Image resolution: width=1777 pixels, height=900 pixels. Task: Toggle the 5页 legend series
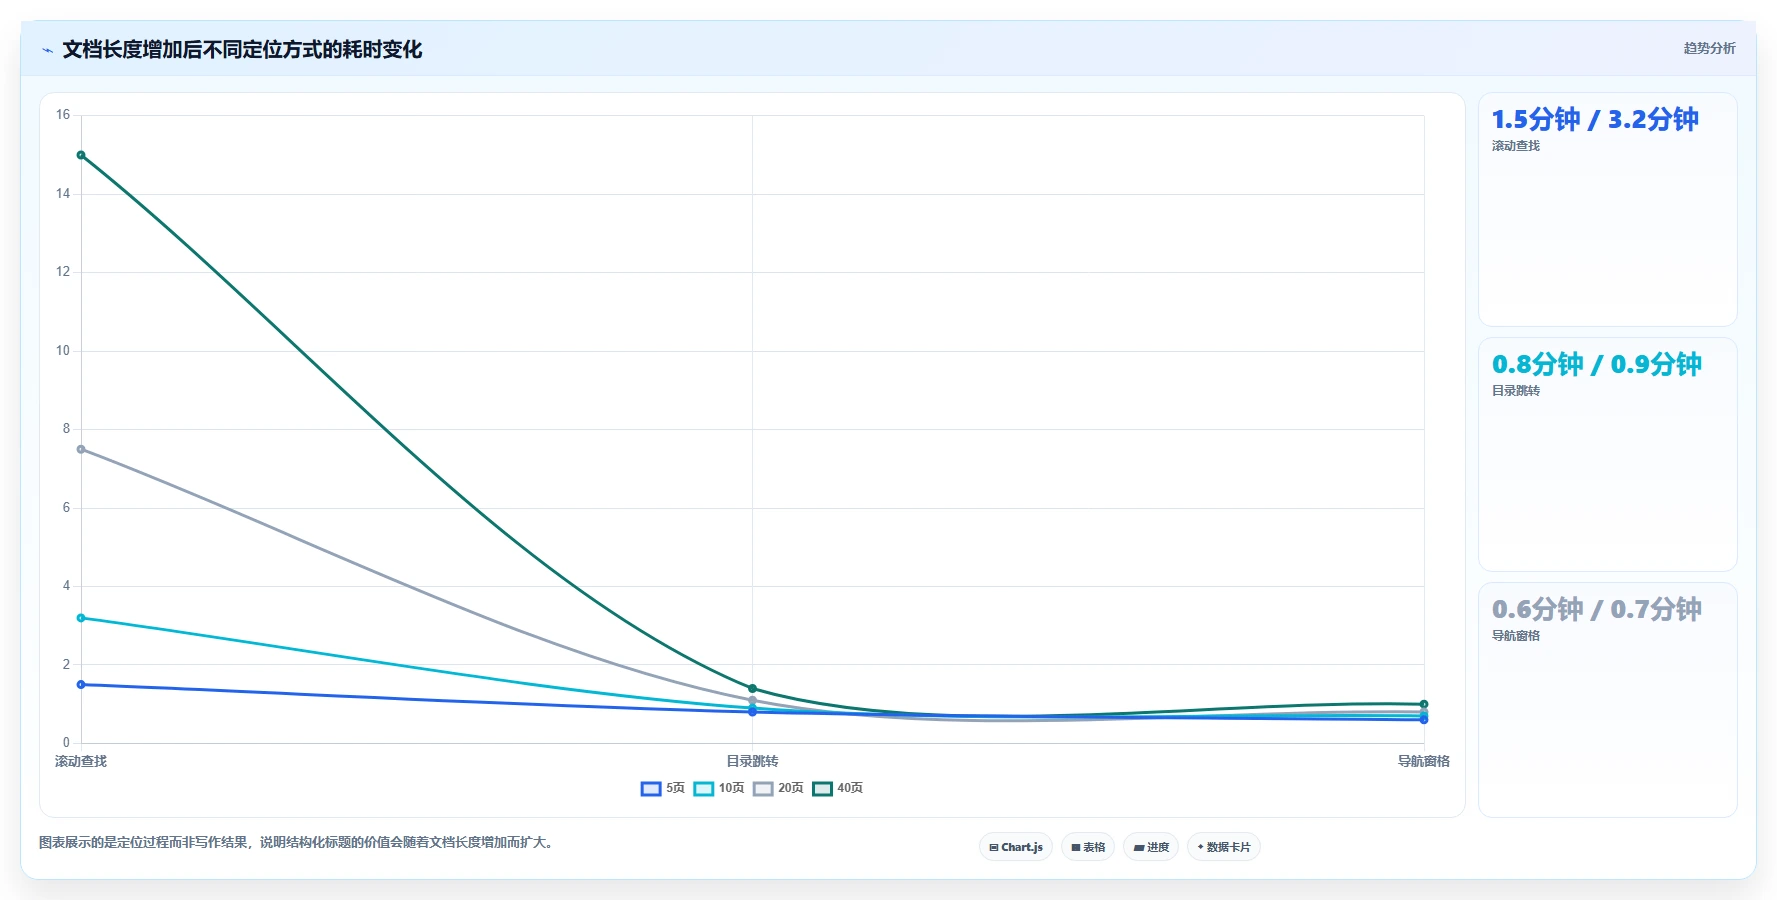coord(663,788)
